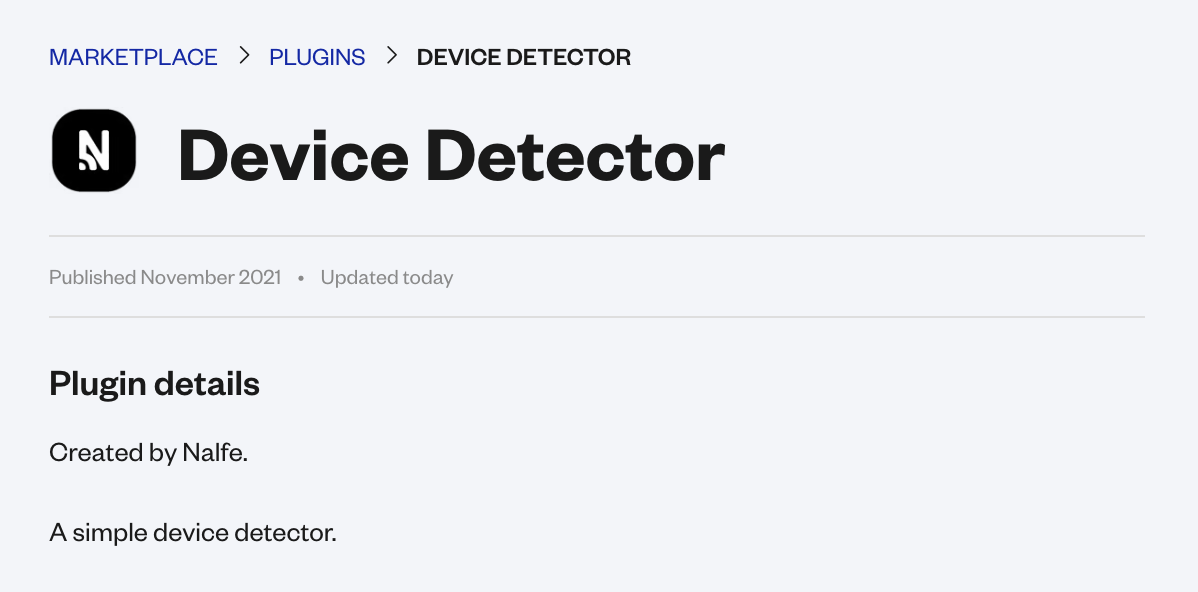This screenshot has width=1198, height=592.
Task: Click the chevron after PLUGINS
Action: (x=392, y=56)
